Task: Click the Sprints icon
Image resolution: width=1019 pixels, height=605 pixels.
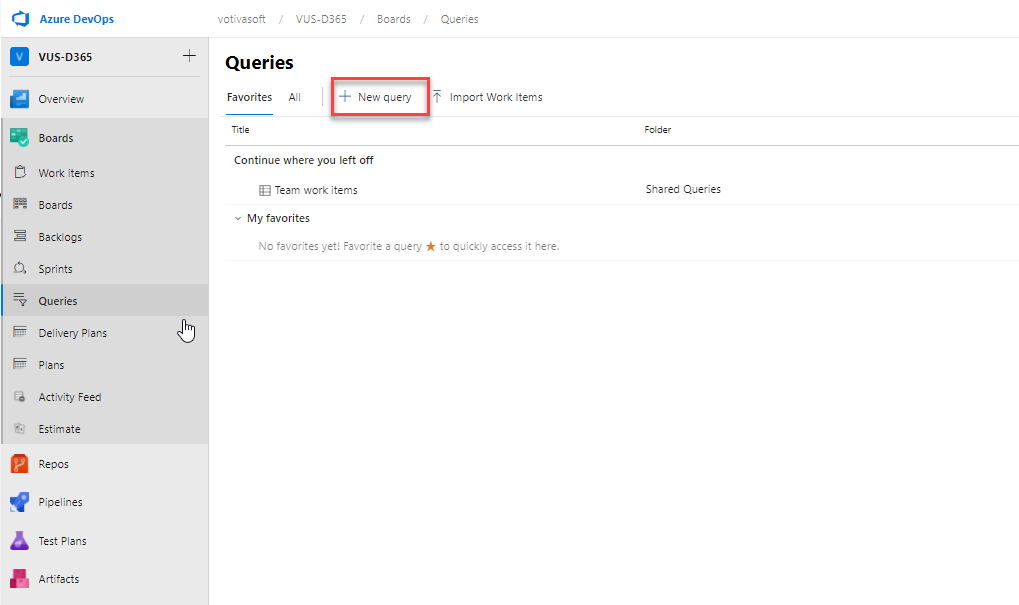Action: (x=20, y=268)
